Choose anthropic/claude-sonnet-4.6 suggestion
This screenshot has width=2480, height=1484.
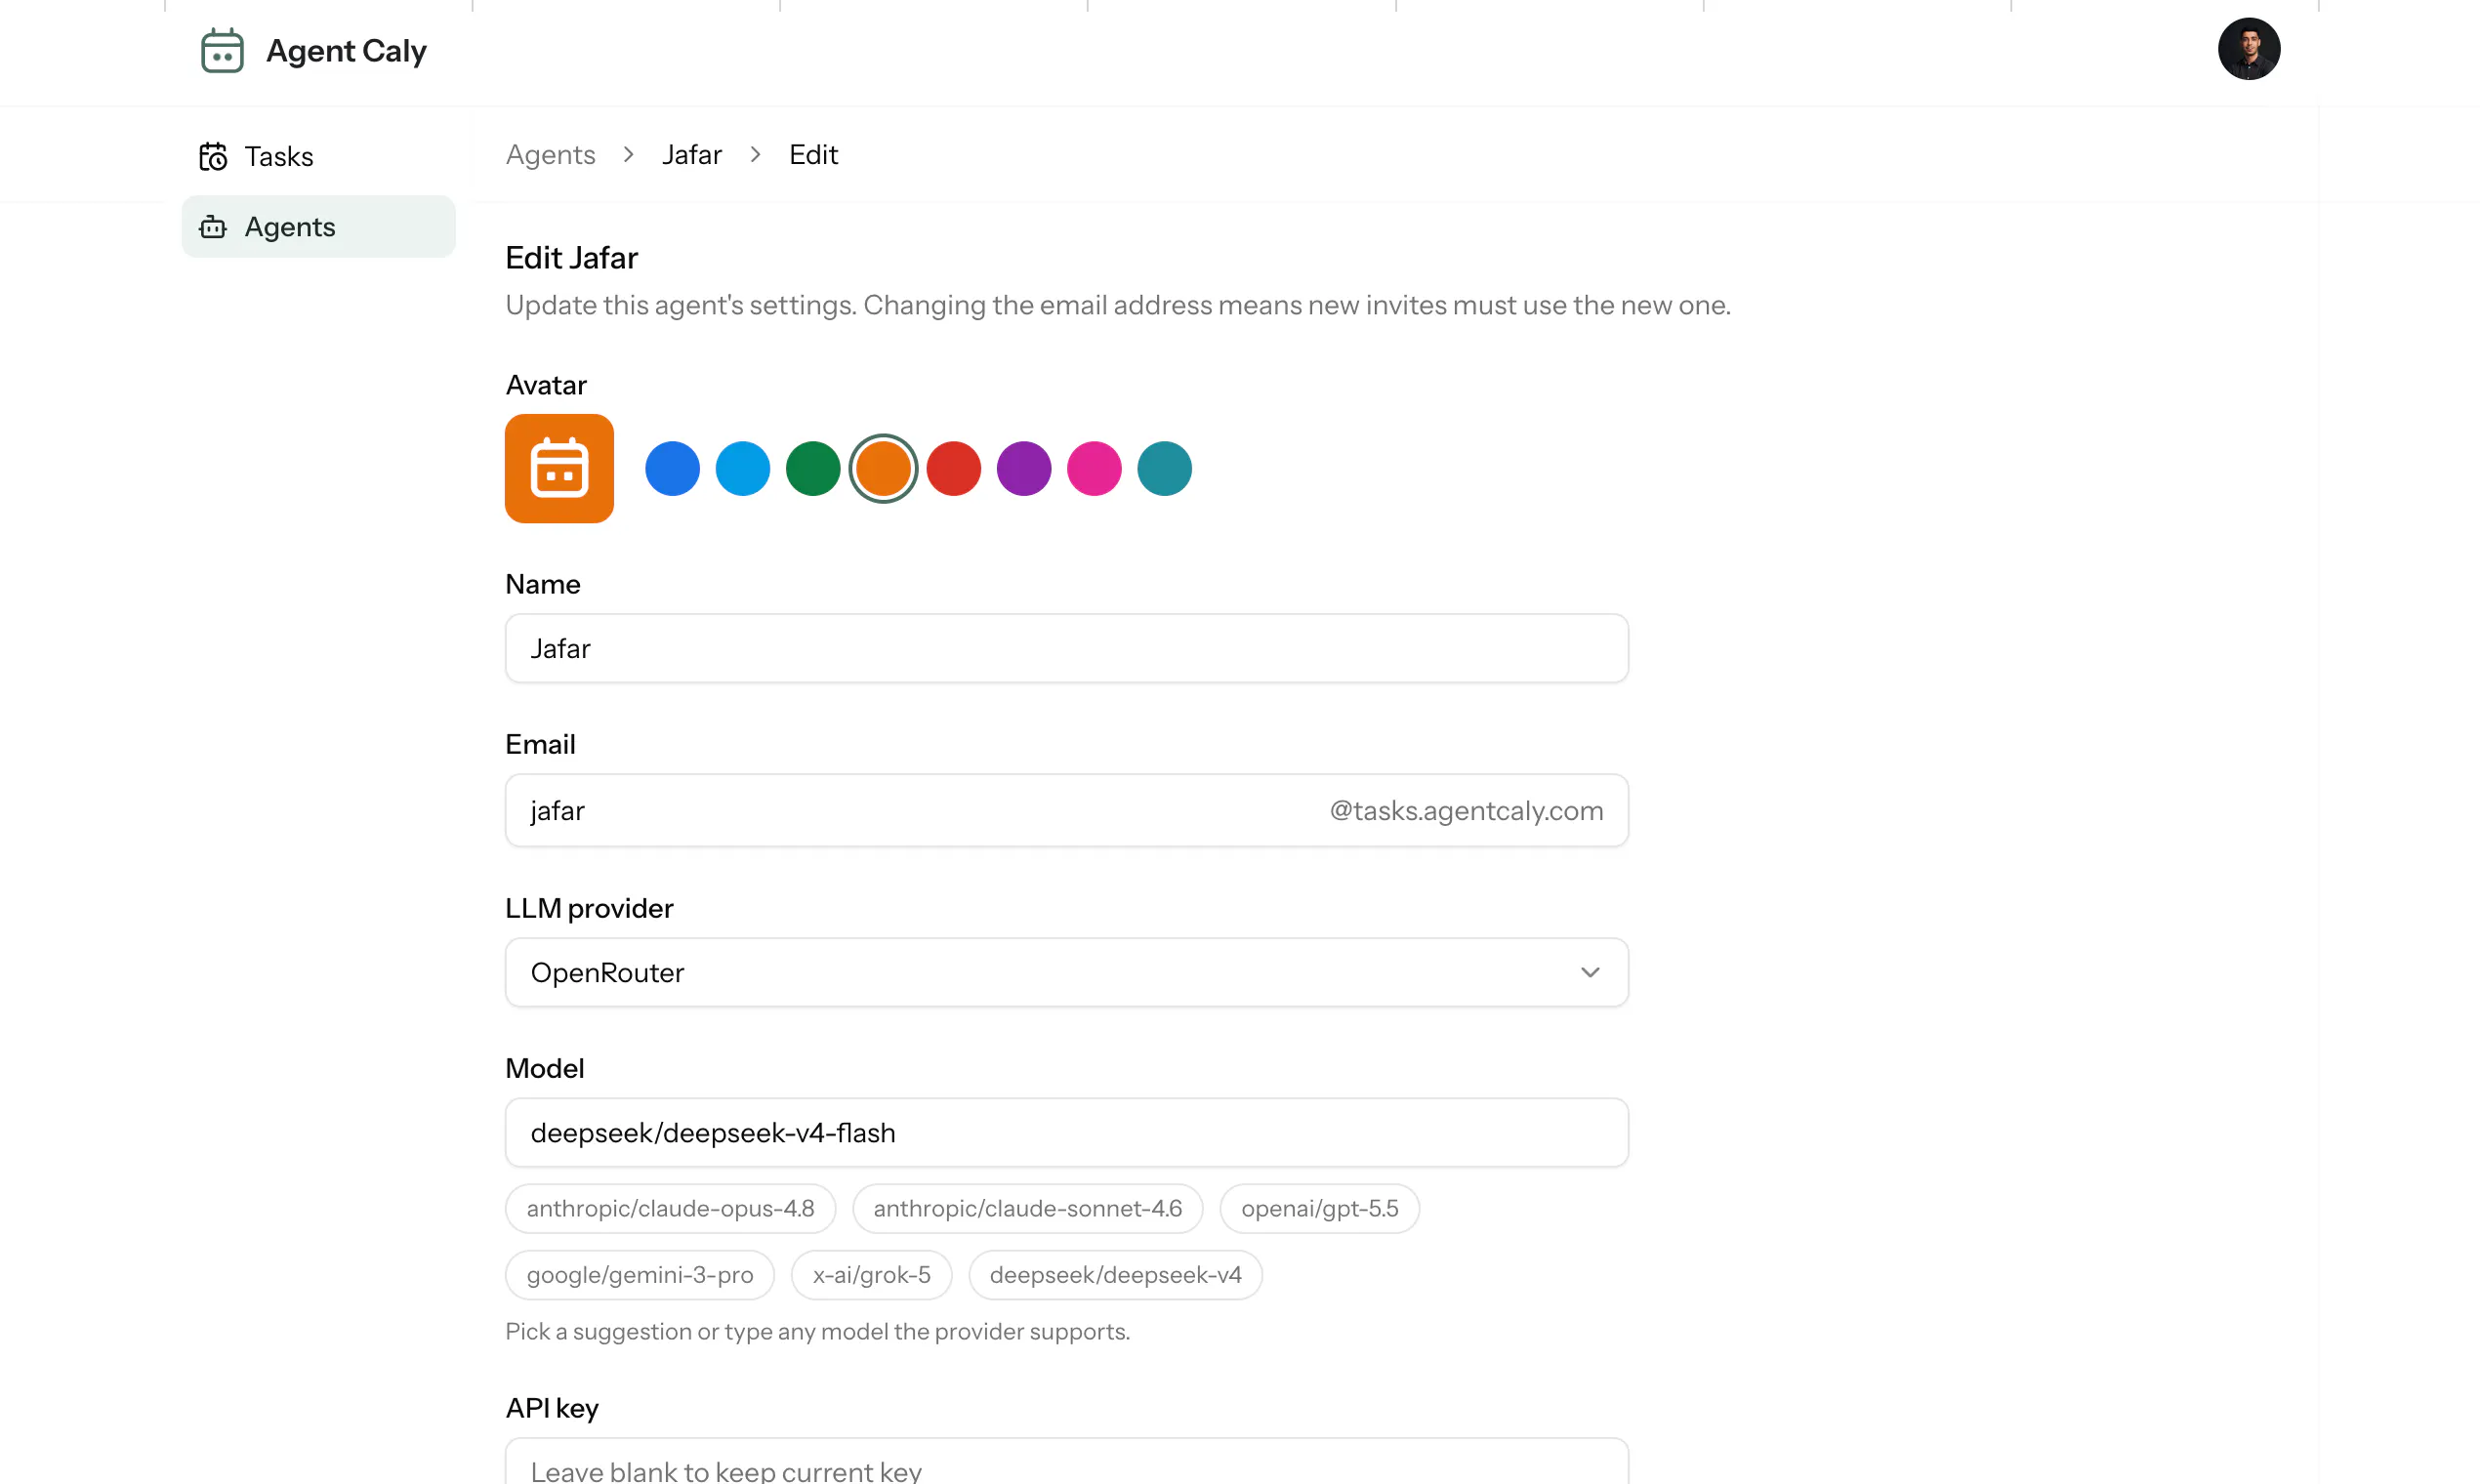[x=1027, y=1209]
